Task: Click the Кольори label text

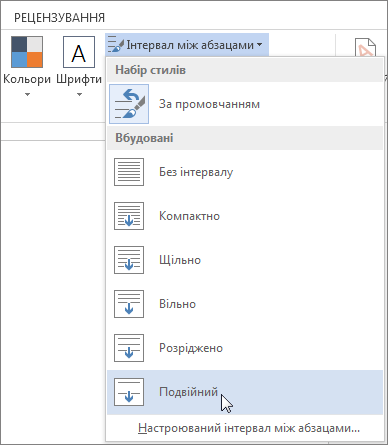Action: (x=27, y=79)
